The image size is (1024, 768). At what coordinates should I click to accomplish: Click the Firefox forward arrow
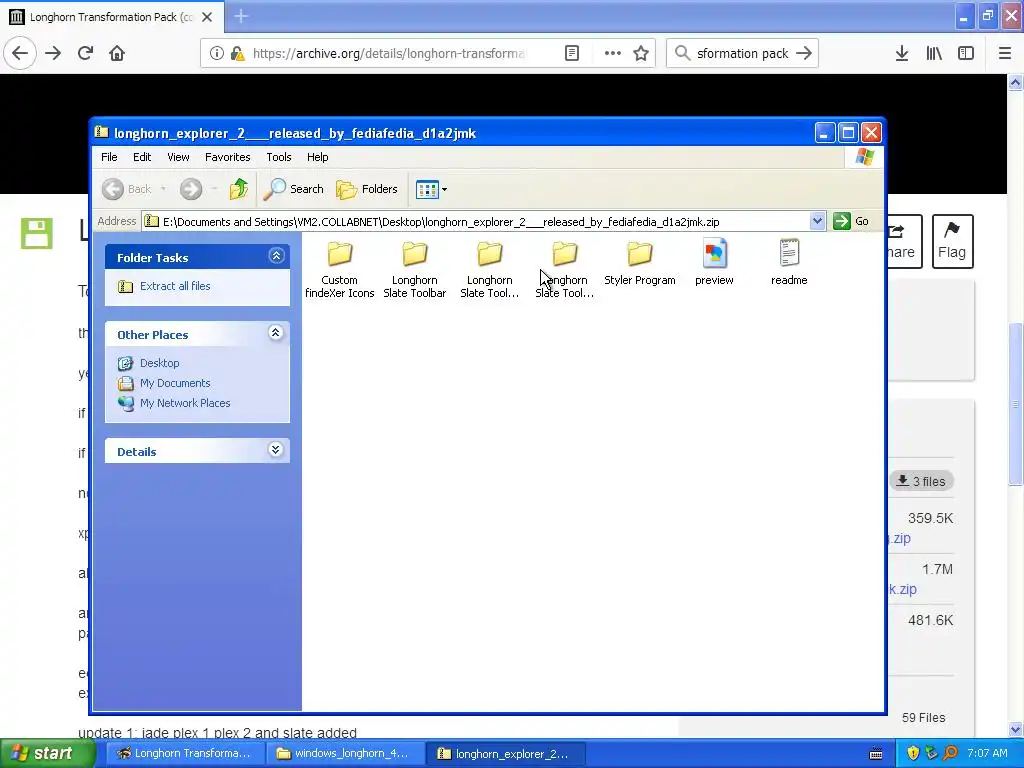[53, 53]
